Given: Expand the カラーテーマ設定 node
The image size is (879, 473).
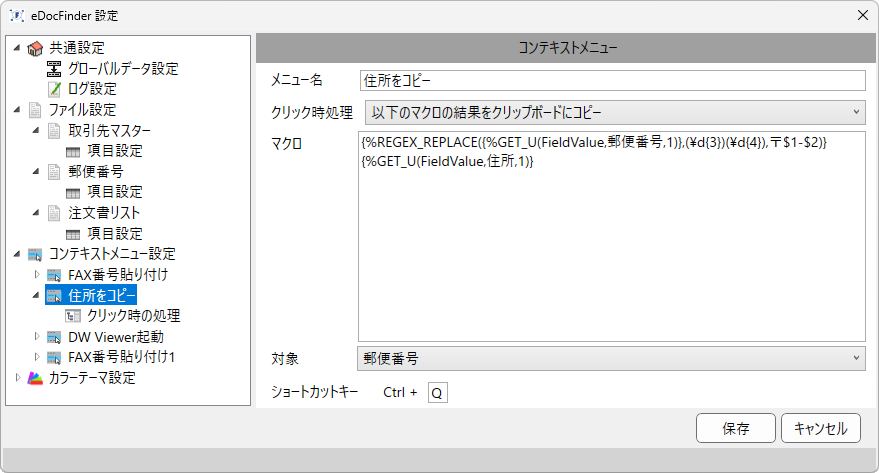Looking at the screenshot, I should 18,378.
